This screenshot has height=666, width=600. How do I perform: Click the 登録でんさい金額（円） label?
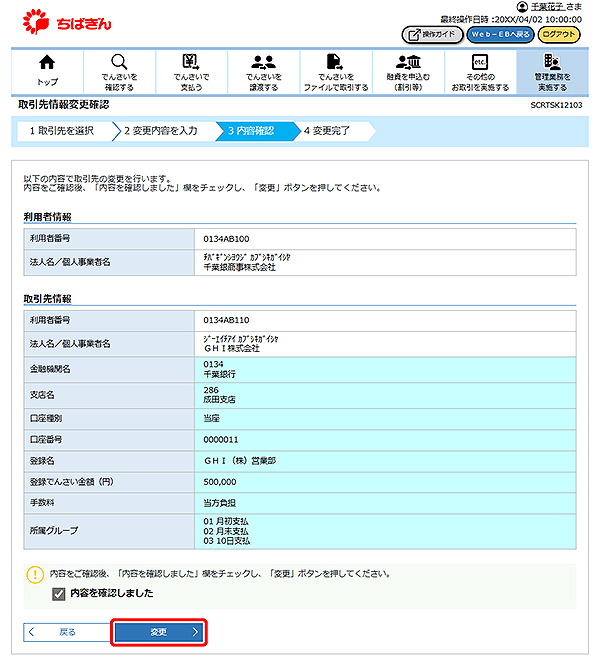71,482
